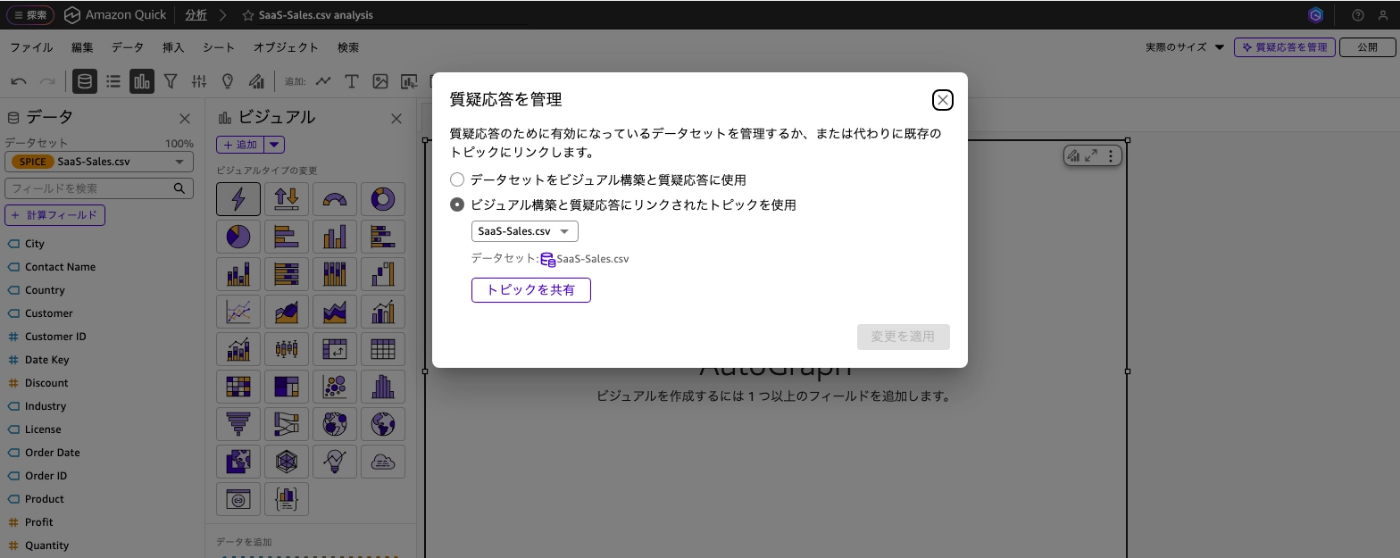This screenshot has height=558, width=1400.
Task: Click the 計算フィールド button
Action: [55, 215]
